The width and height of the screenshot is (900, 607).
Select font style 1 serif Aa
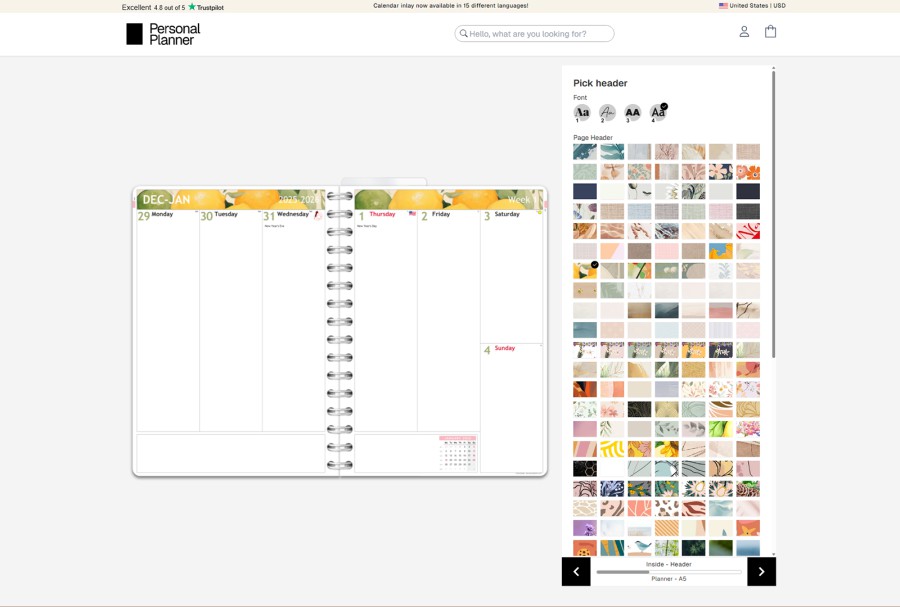click(582, 113)
